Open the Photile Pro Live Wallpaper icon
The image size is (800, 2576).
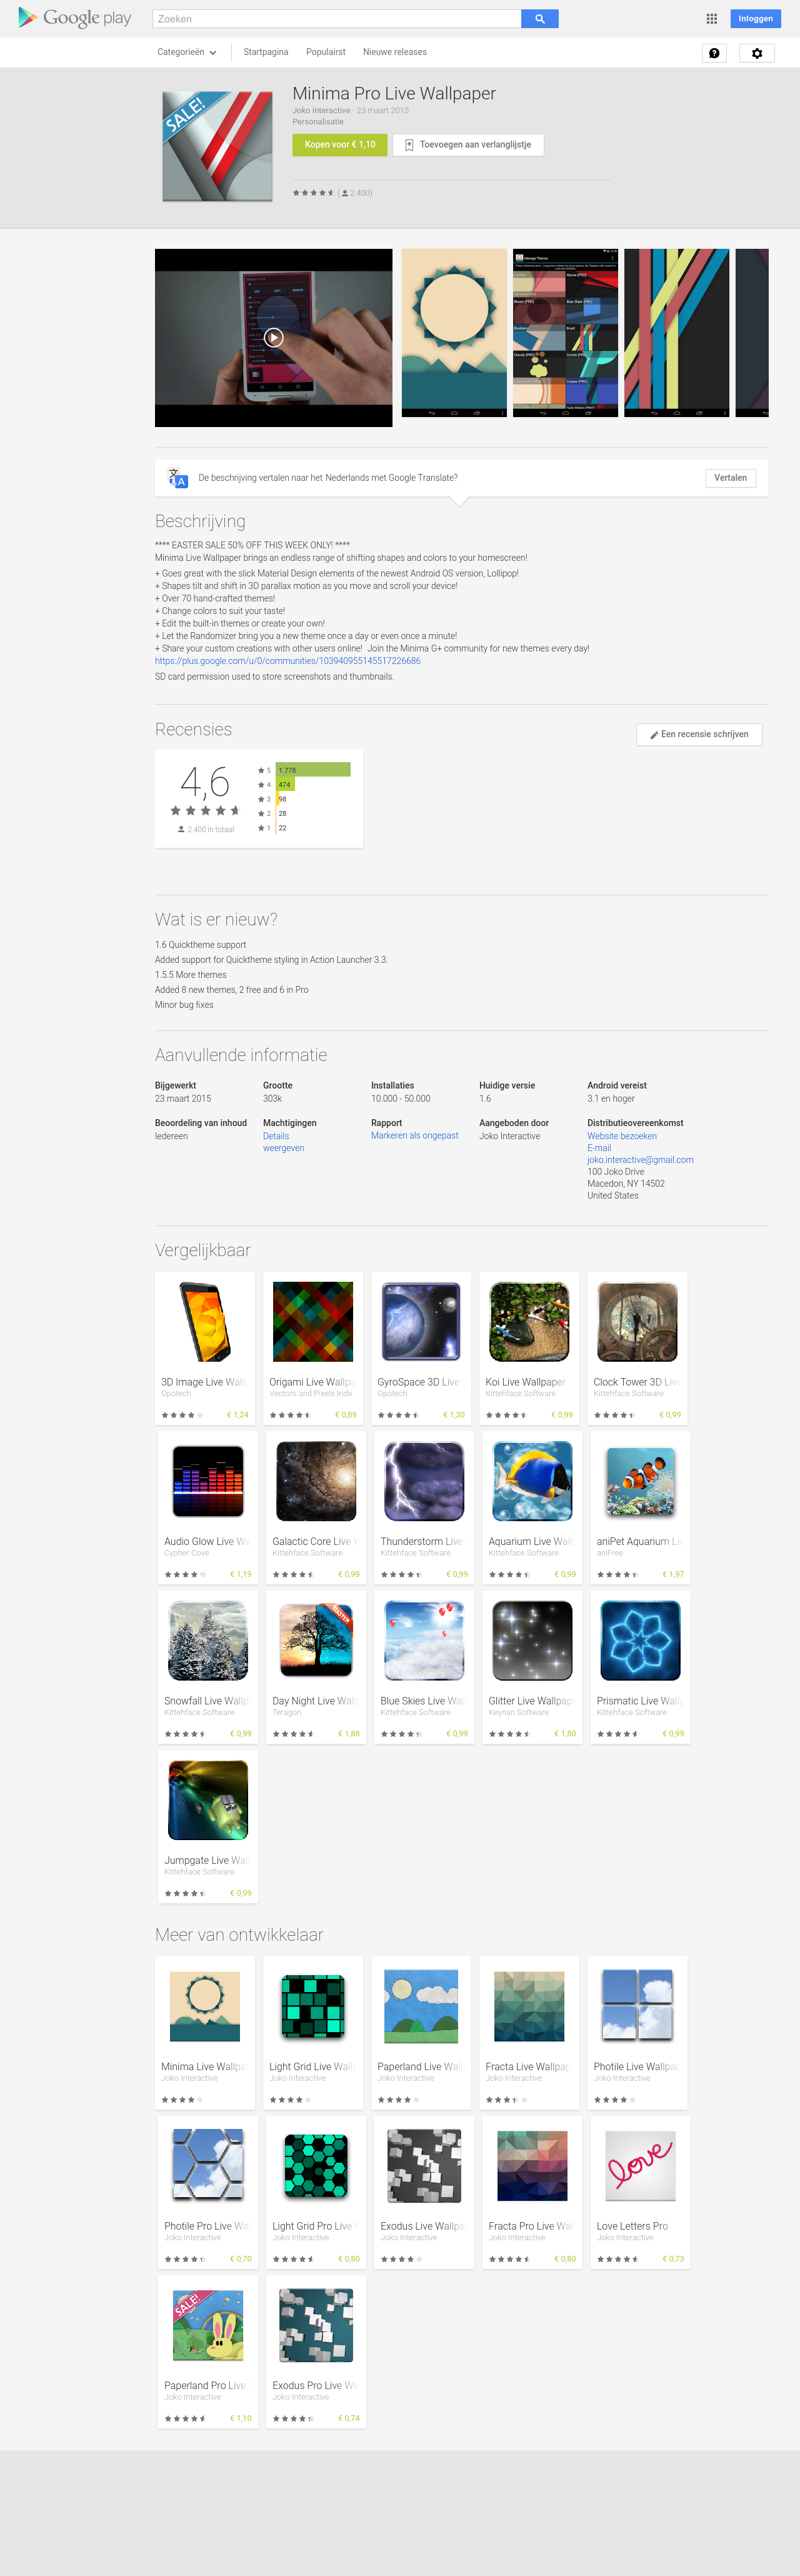coord(208,2166)
